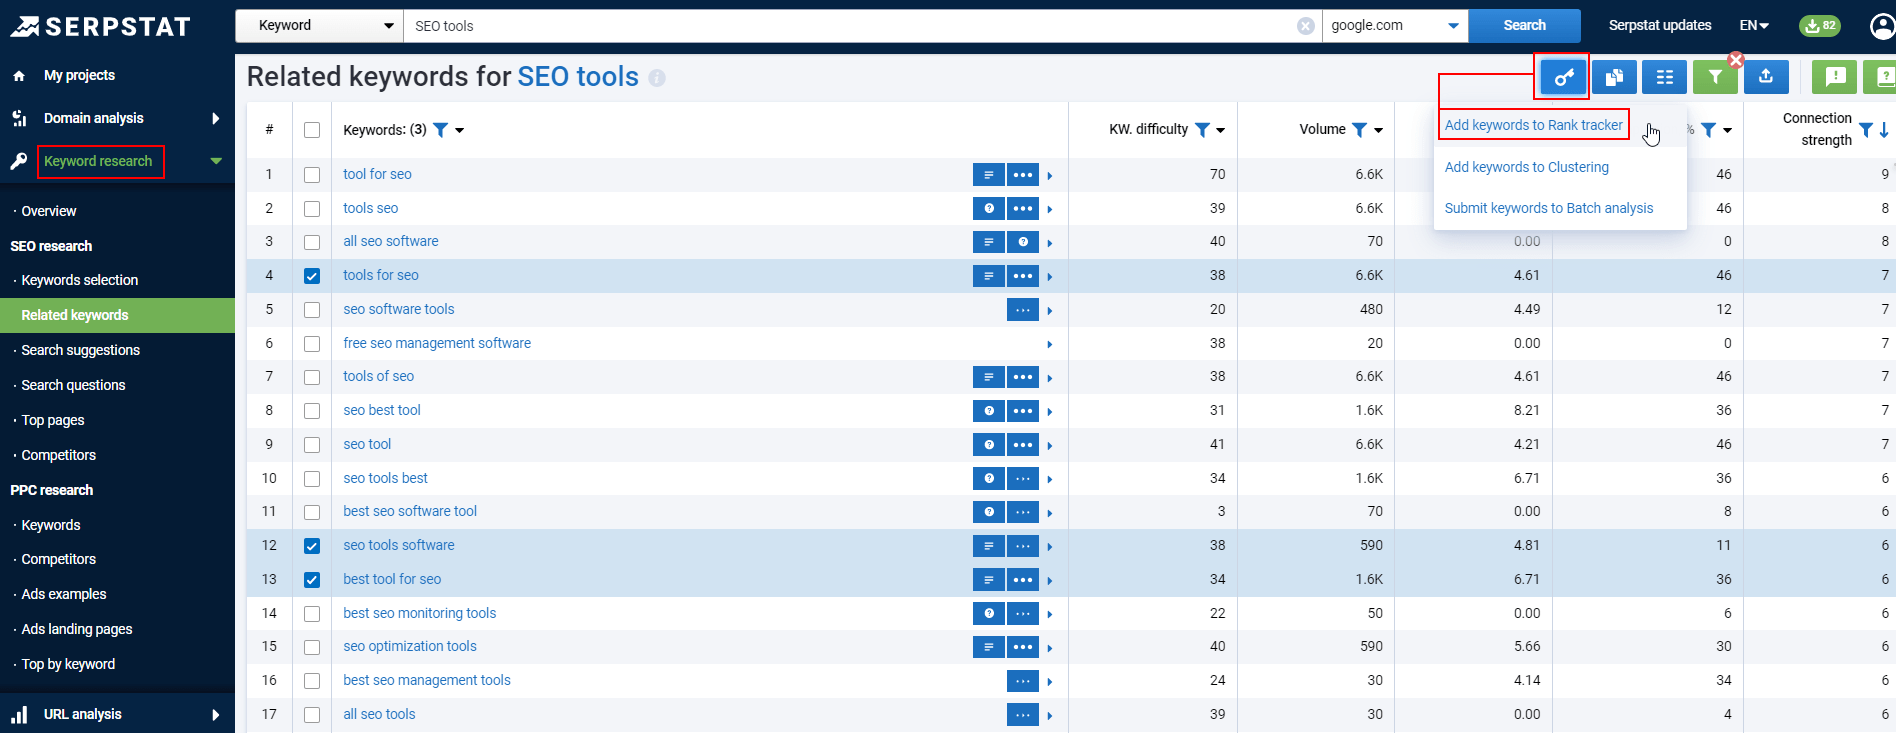This screenshot has width=1896, height=733.
Task: Collapse the Keyword research section
Action: coord(216,161)
